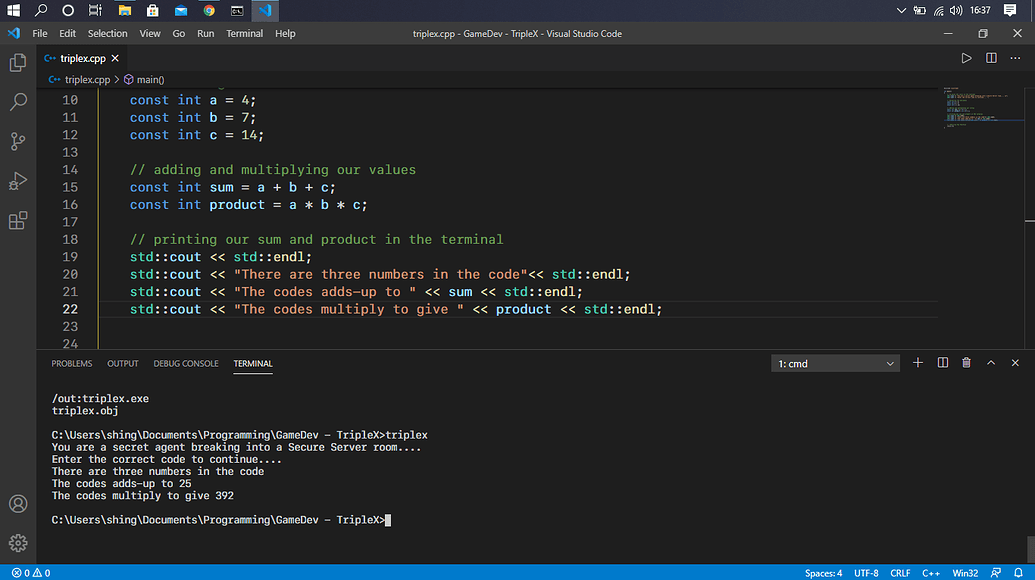
Task: Add a new terminal with plus icon
Action: click(918, 363)
